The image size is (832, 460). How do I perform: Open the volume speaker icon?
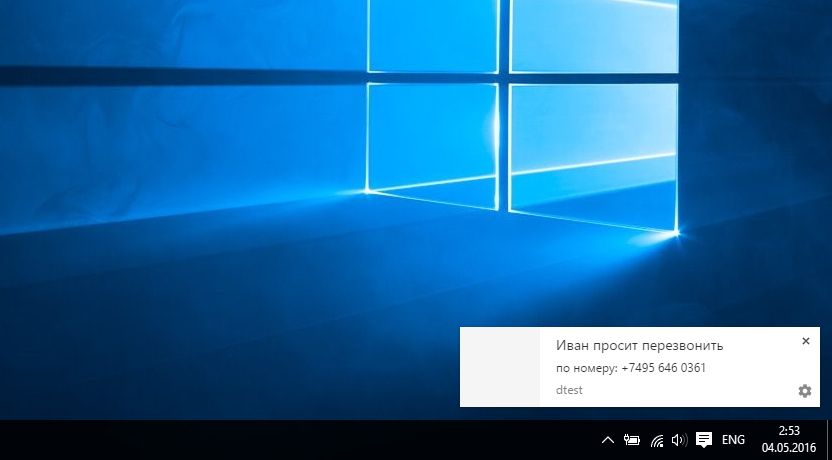(x=679, y=440)
